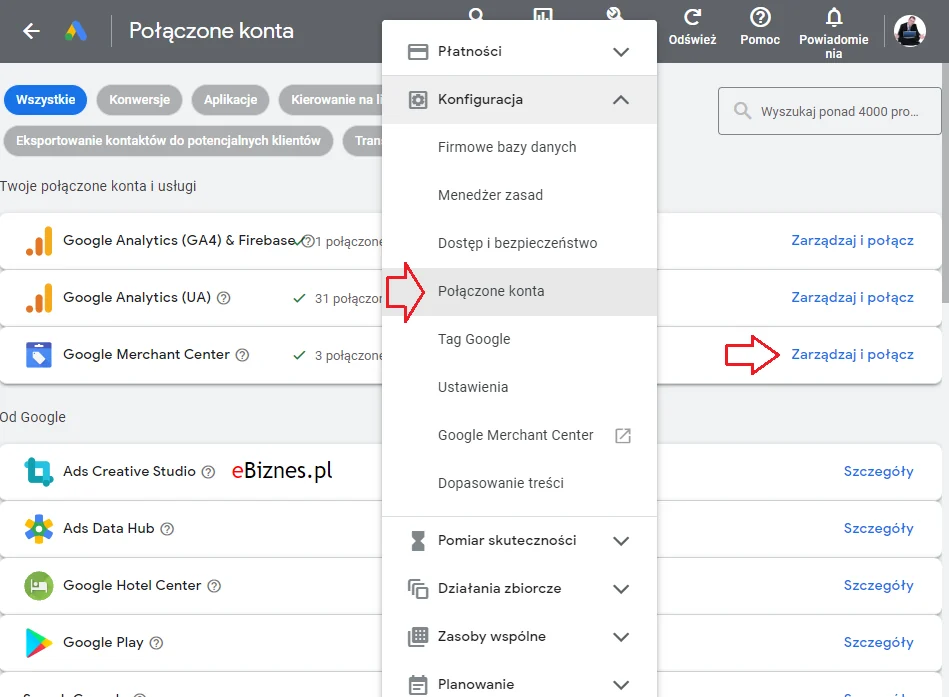Image resolution: width=949 pixels, height=697 pixels.
Task: Select the Połączone konta menu item
Action: pyautogui.click(x=519, y=291)
